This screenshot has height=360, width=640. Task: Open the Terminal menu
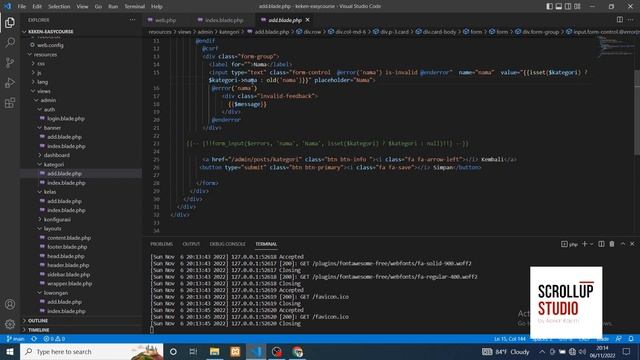(134, 6)
